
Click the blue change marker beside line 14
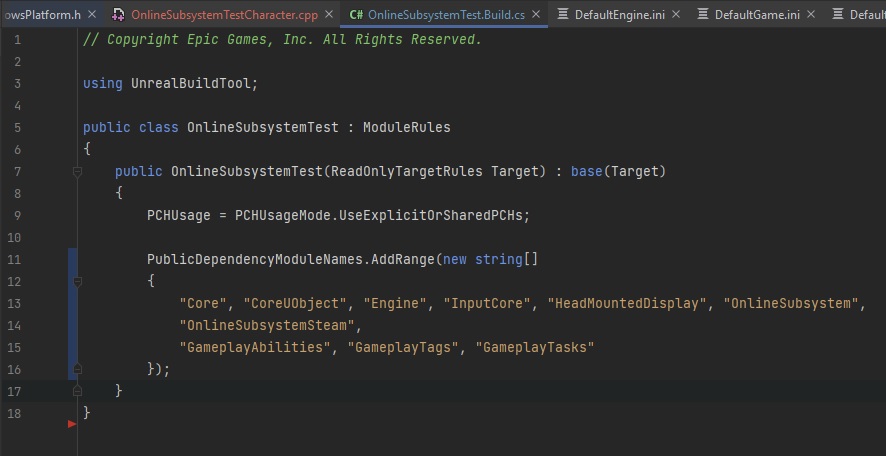pos(71,325)
